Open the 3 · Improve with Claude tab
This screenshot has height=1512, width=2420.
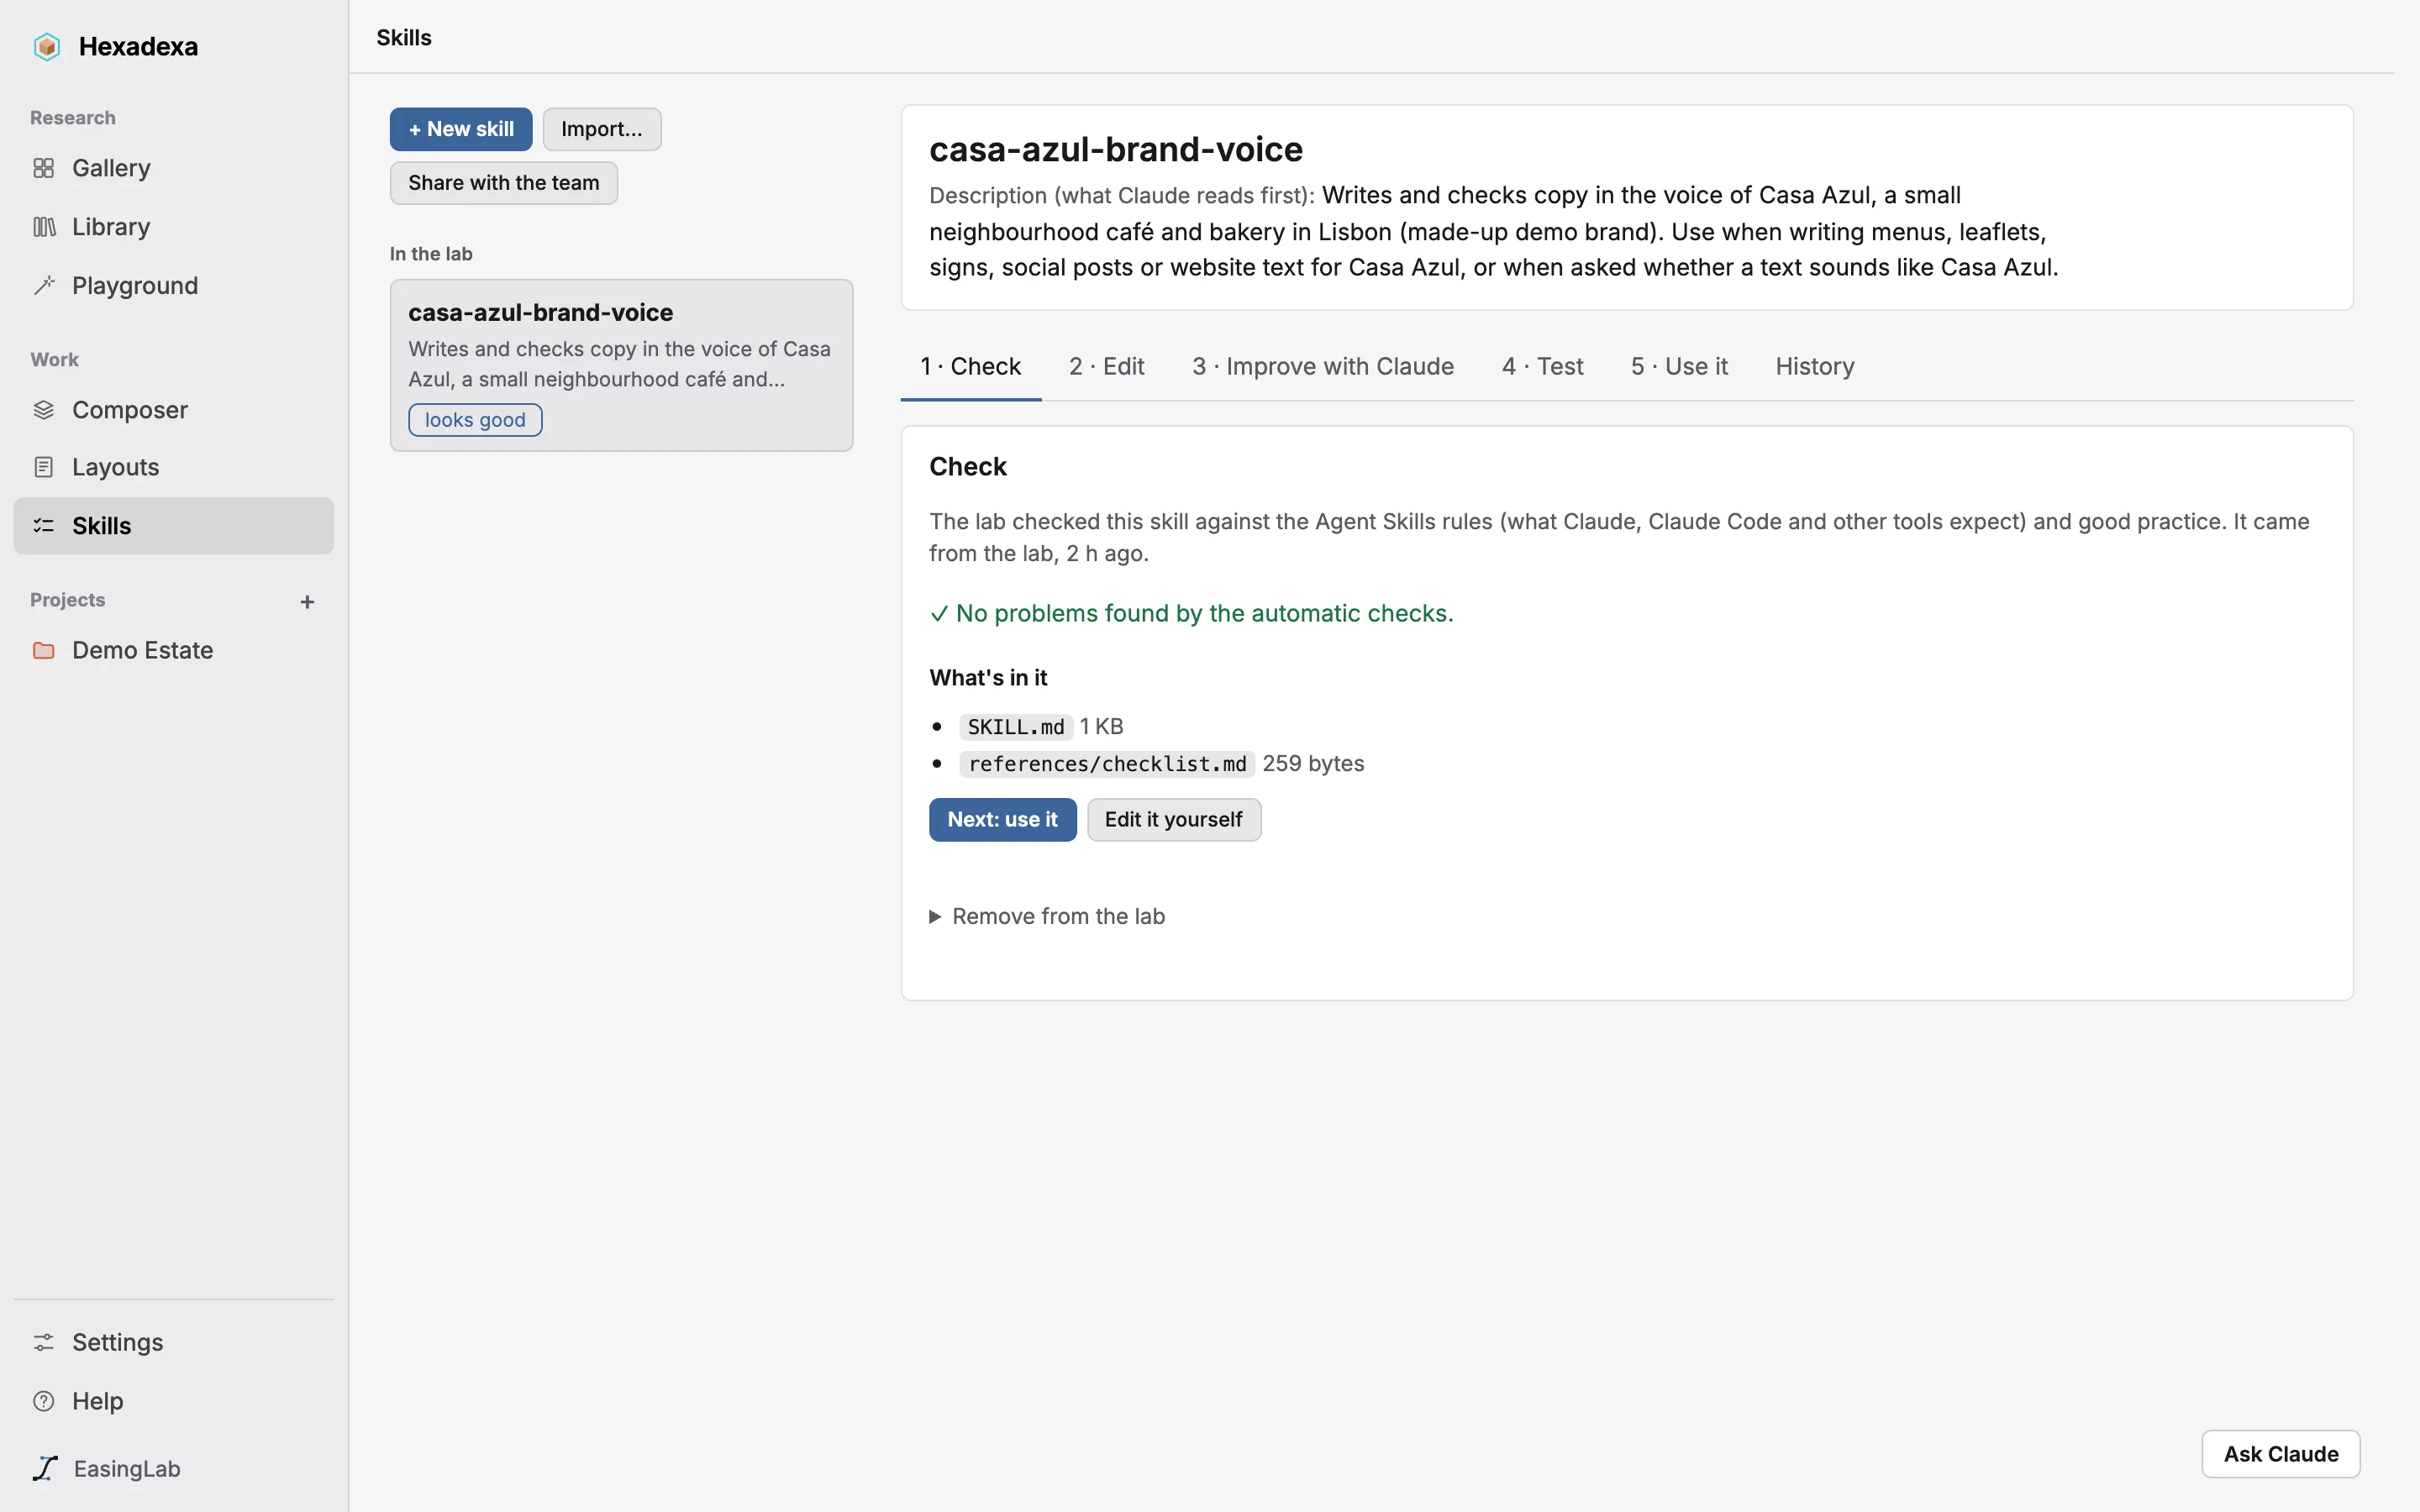pyautogui.click(x=1322, y=366)
